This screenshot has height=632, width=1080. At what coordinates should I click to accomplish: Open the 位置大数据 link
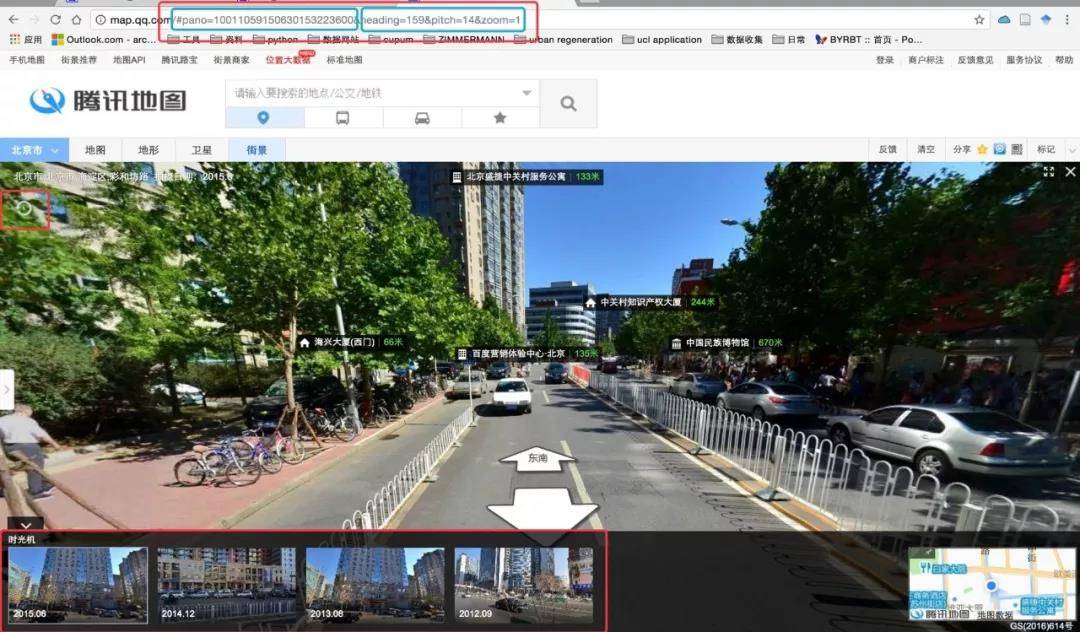coord(287,60)
